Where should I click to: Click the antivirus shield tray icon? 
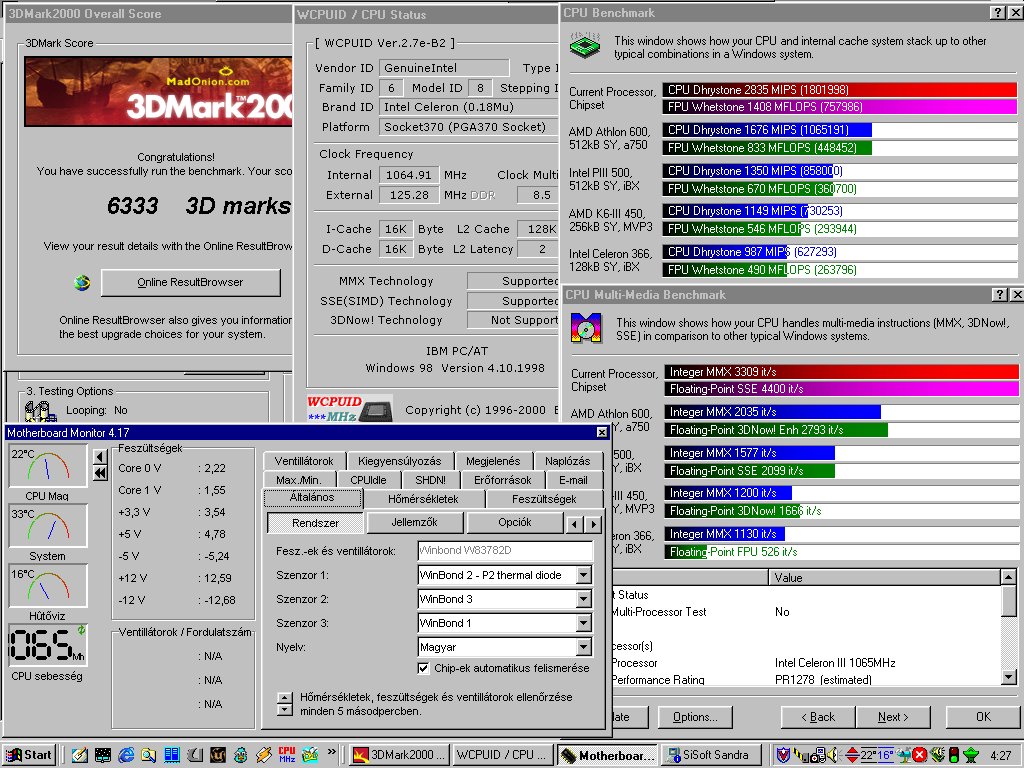783,755
